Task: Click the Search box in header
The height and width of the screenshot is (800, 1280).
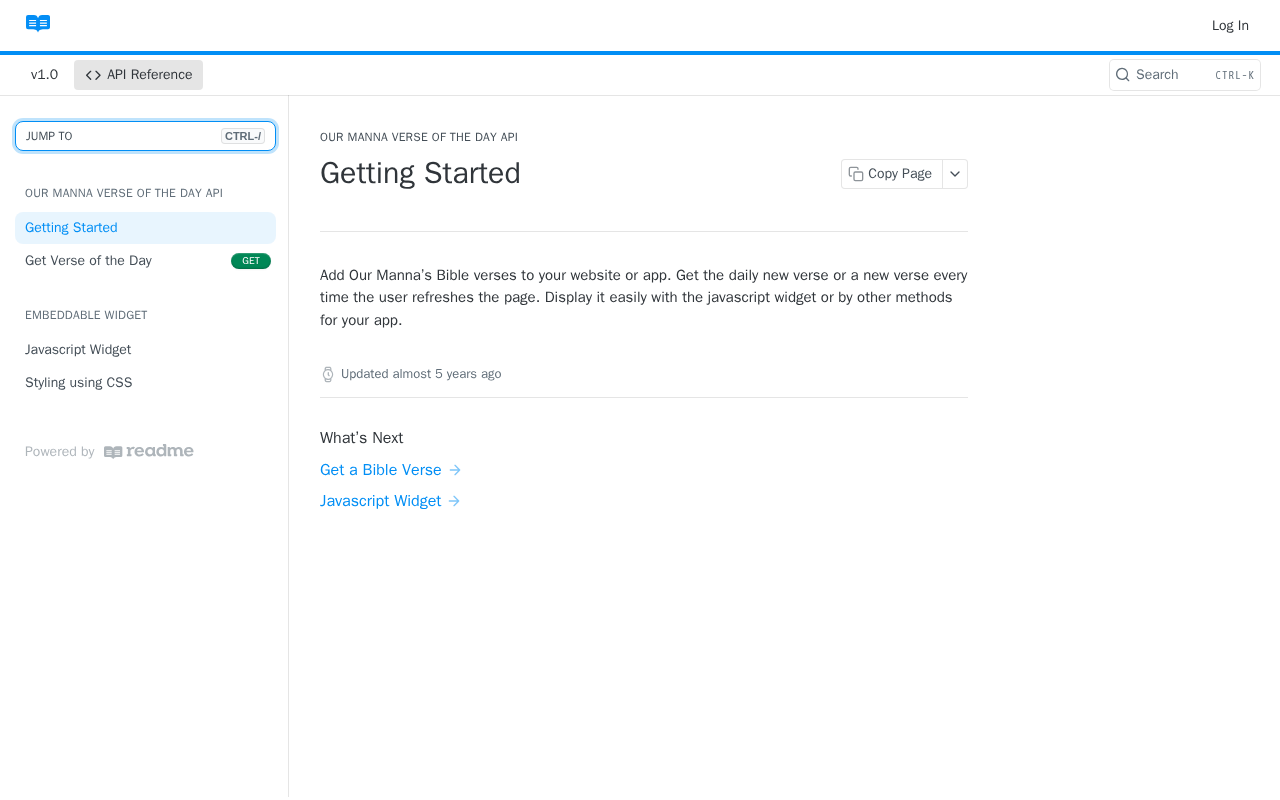Action: 1184,75
